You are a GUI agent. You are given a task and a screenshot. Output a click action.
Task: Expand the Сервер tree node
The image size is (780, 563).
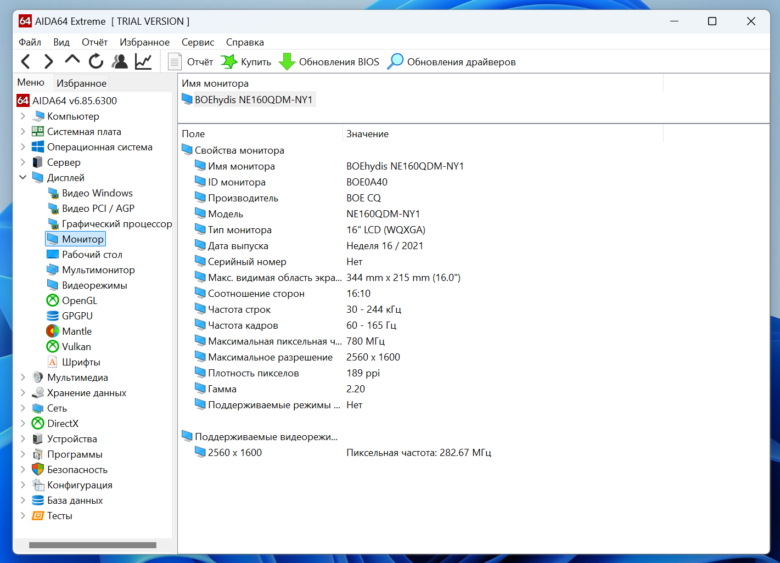(23, 163)
